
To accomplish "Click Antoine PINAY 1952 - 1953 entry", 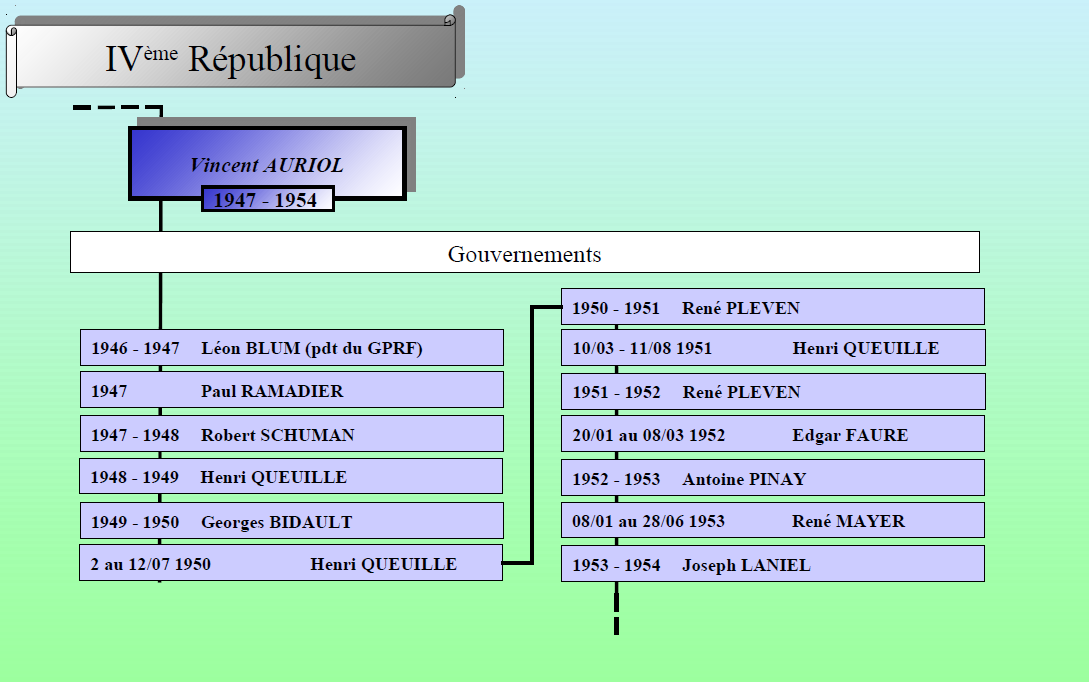I will point(772,478).
